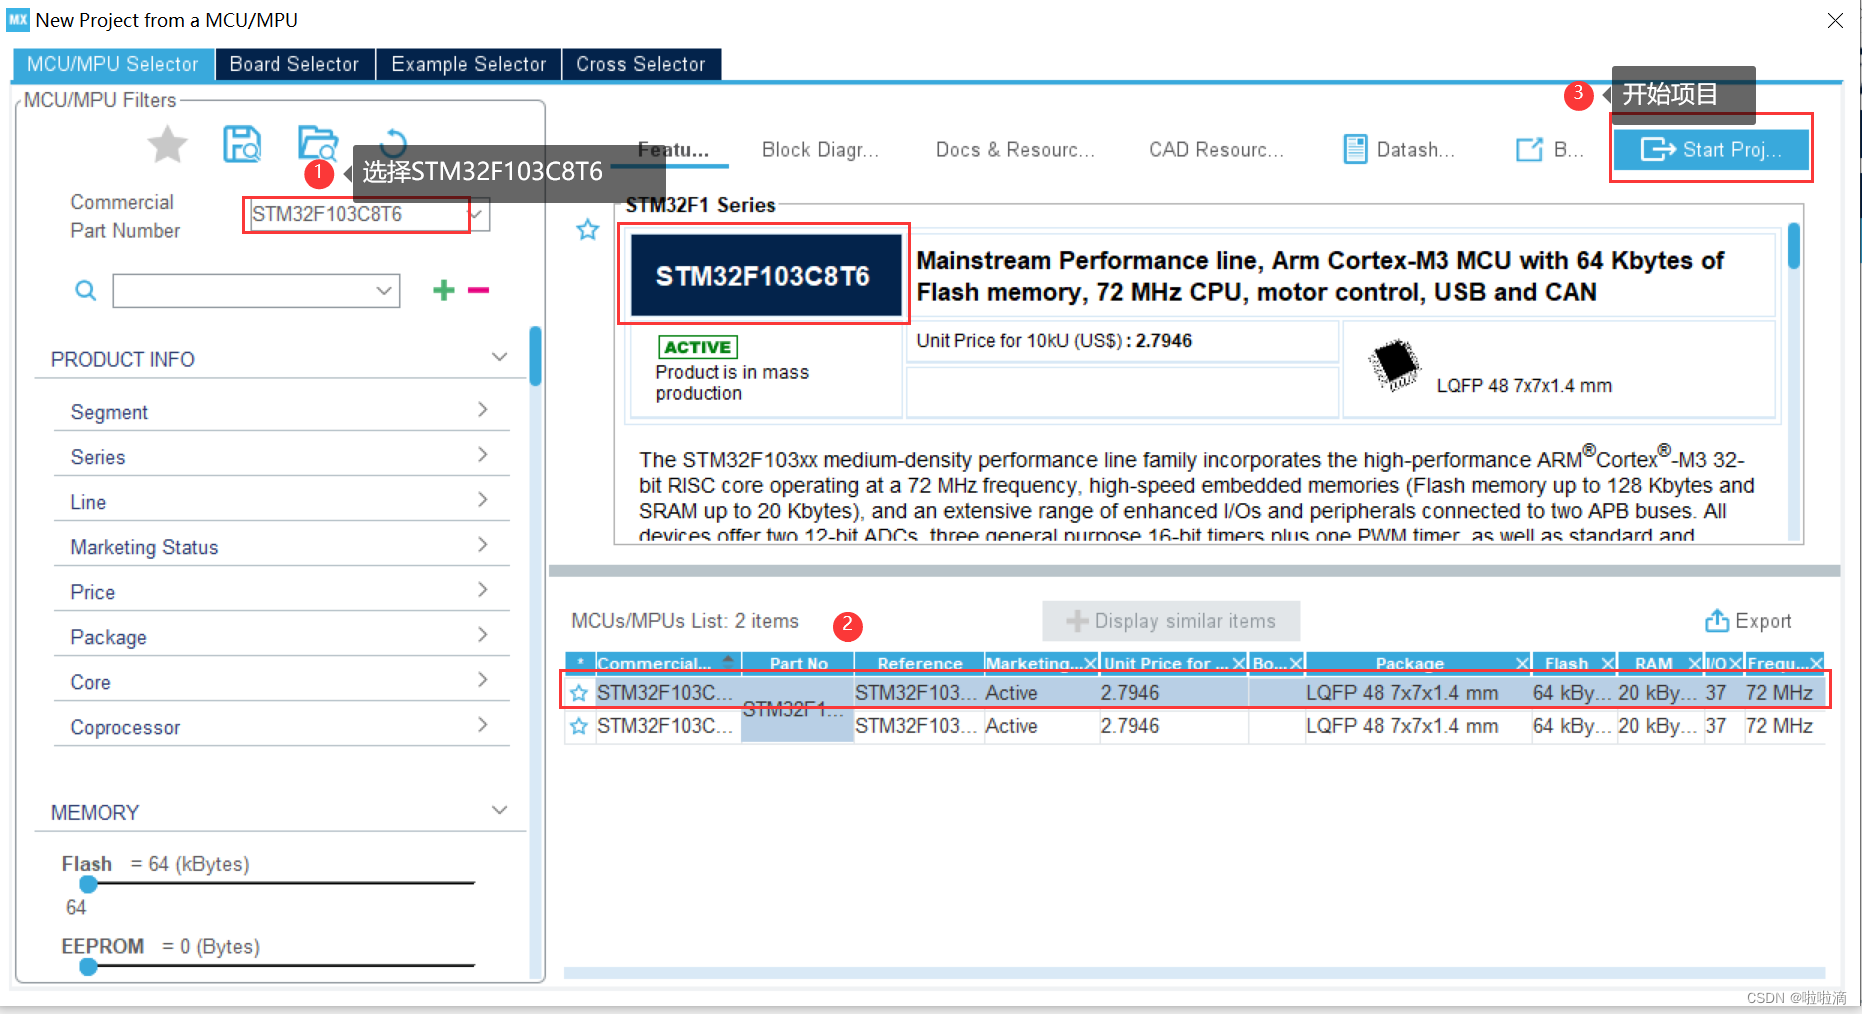
Task: Expand the Price filter
Action: [x=482, y=590]
